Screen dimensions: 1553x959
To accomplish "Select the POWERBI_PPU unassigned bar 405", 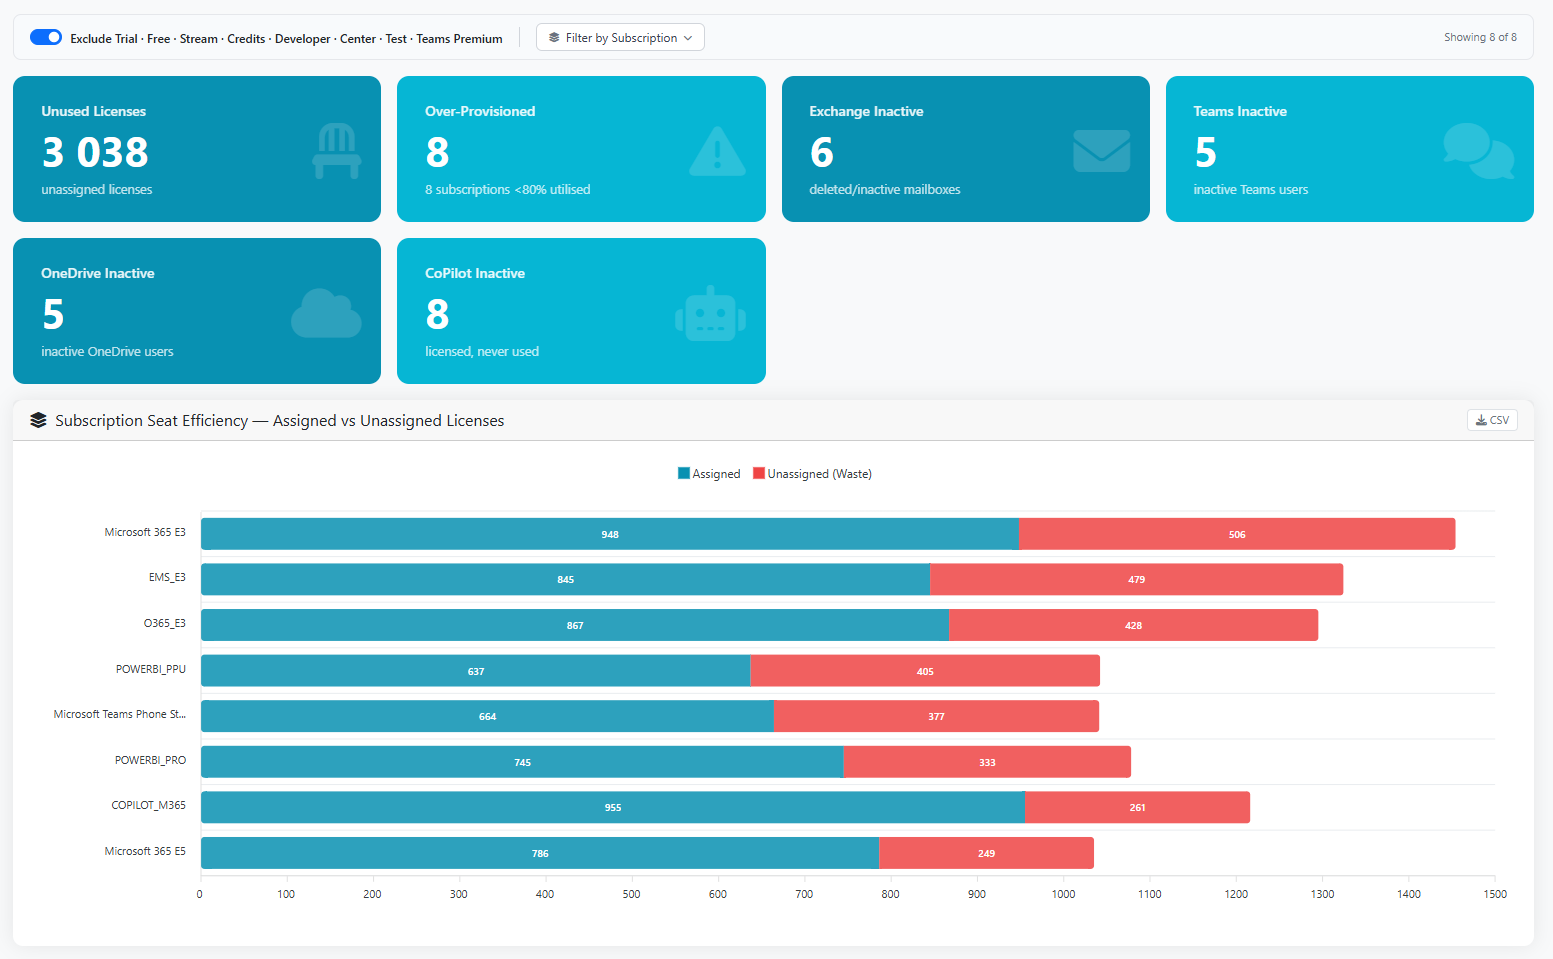I will (925, 671).
